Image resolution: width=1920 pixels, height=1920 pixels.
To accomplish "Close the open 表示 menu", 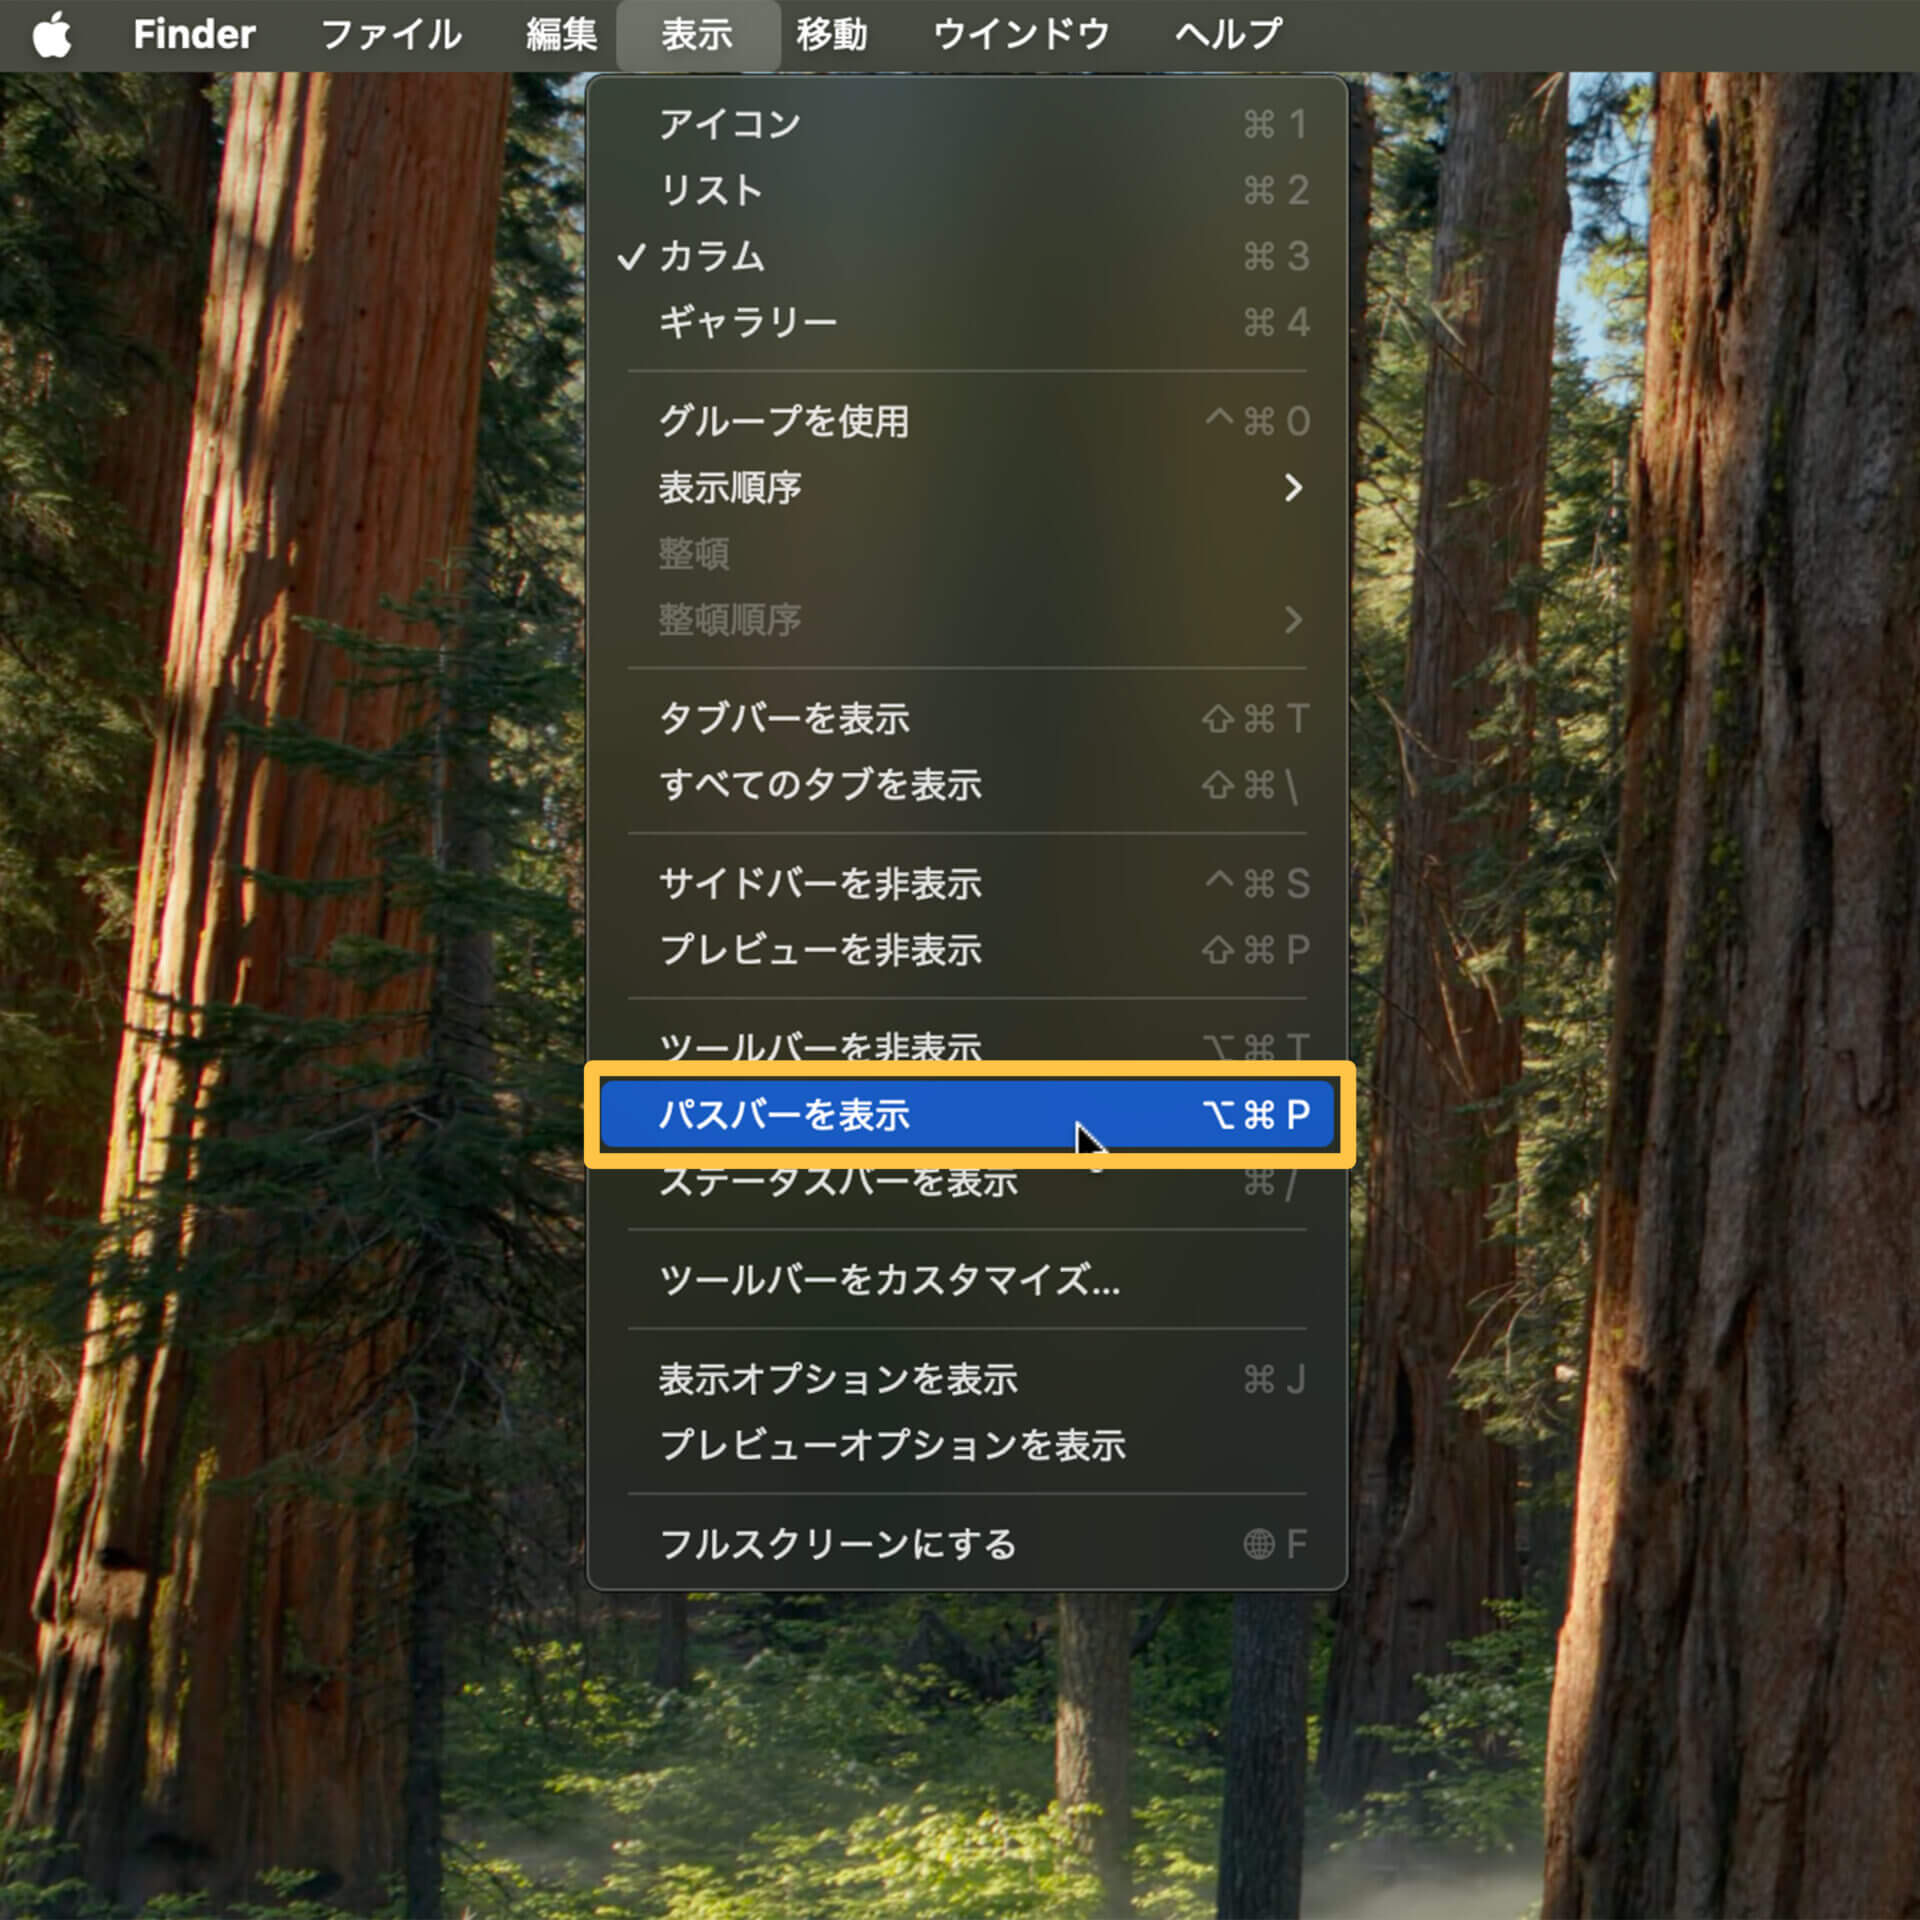I will [x=698, y=35].
